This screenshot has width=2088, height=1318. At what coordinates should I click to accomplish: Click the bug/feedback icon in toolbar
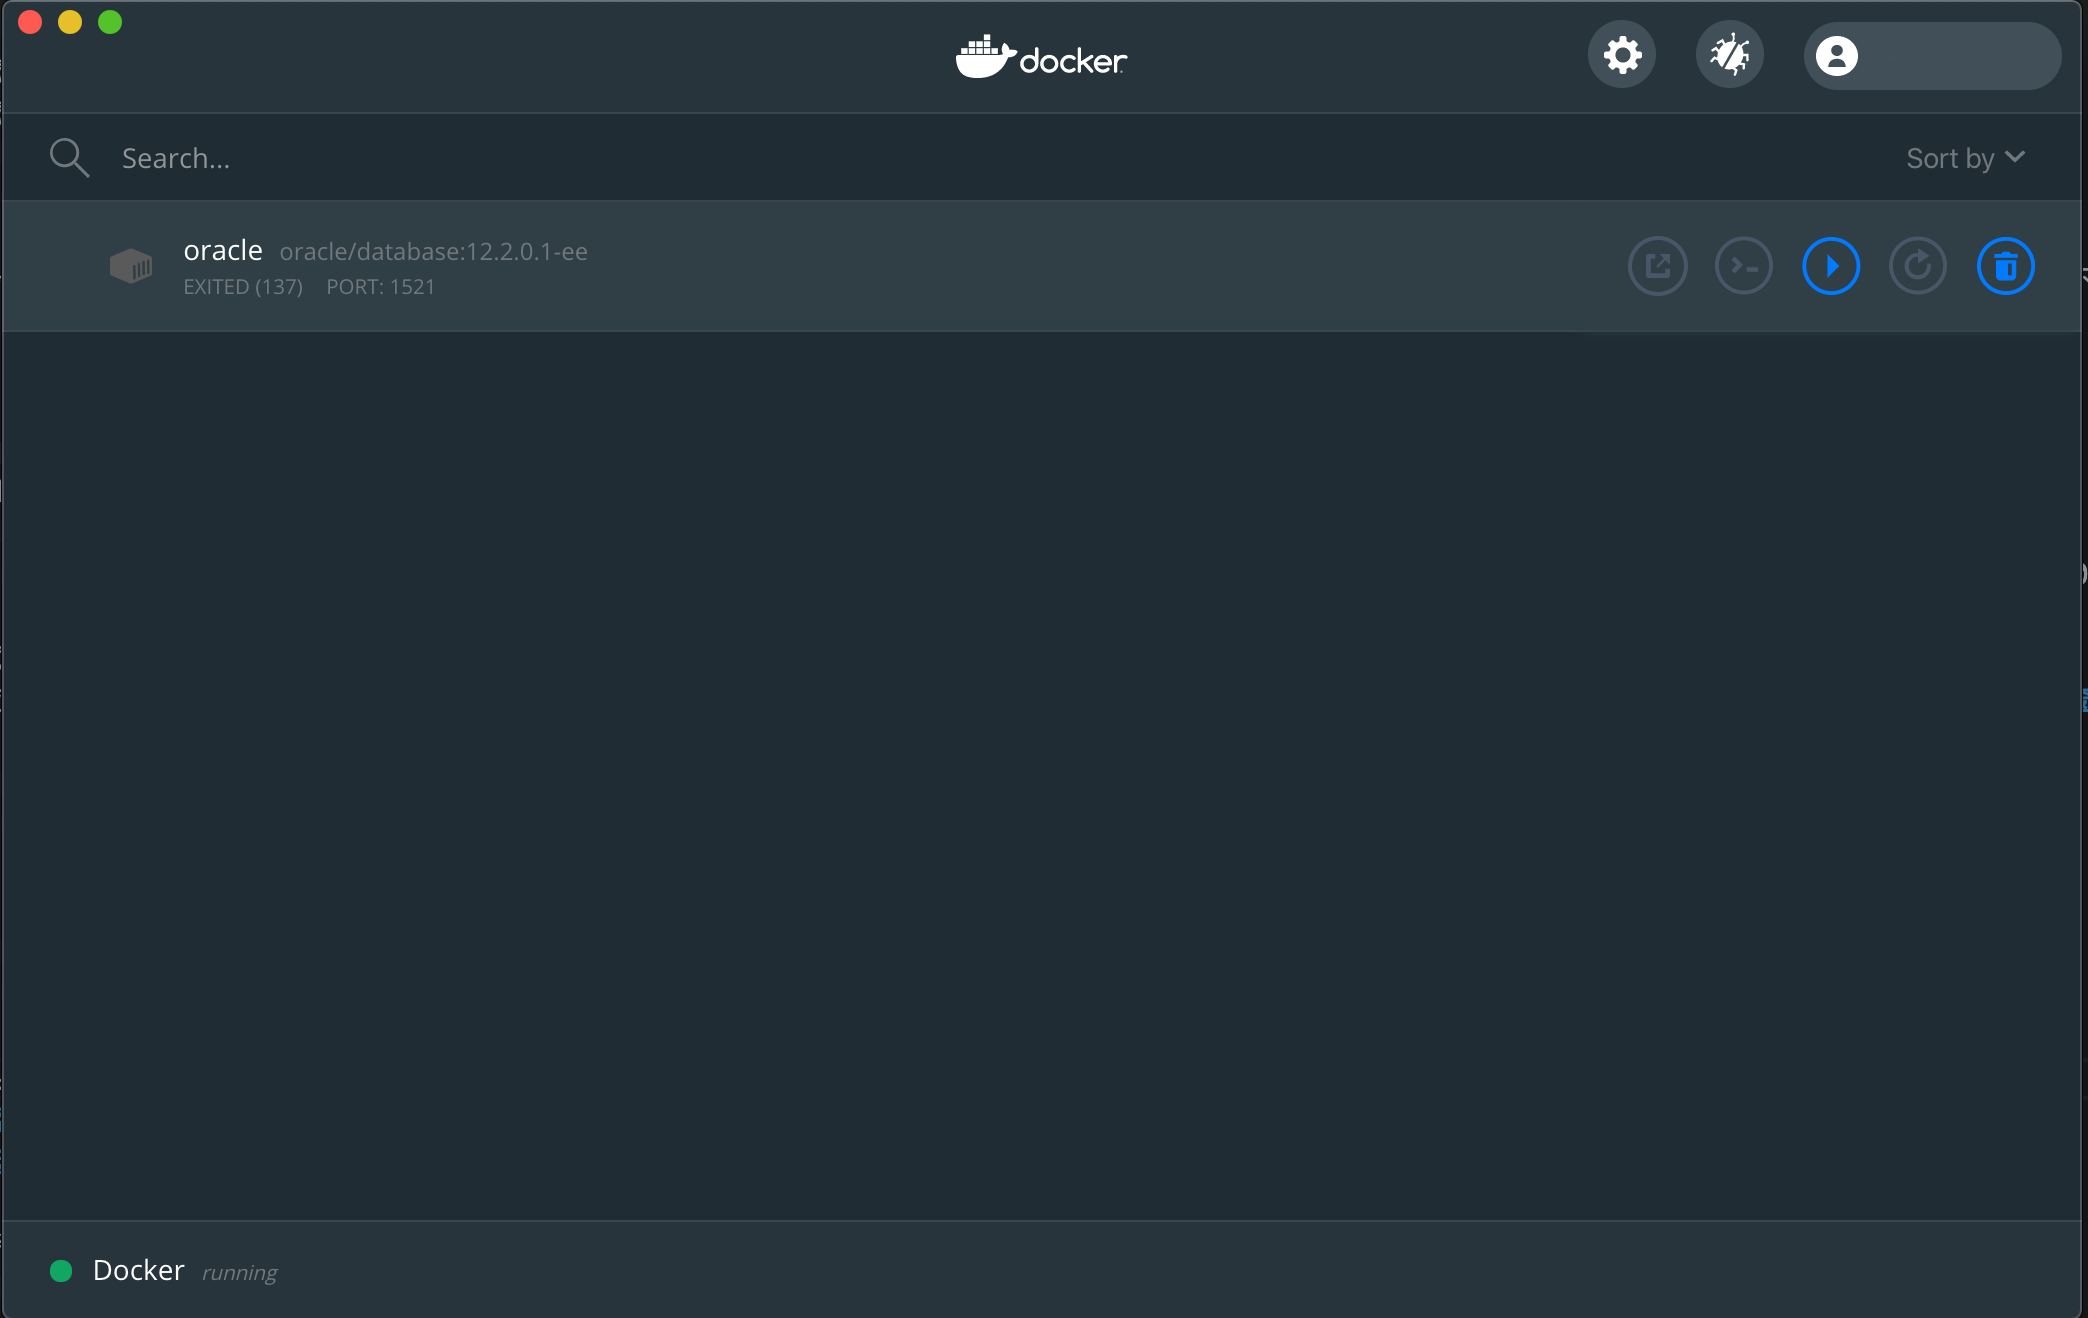(1730, 55)
